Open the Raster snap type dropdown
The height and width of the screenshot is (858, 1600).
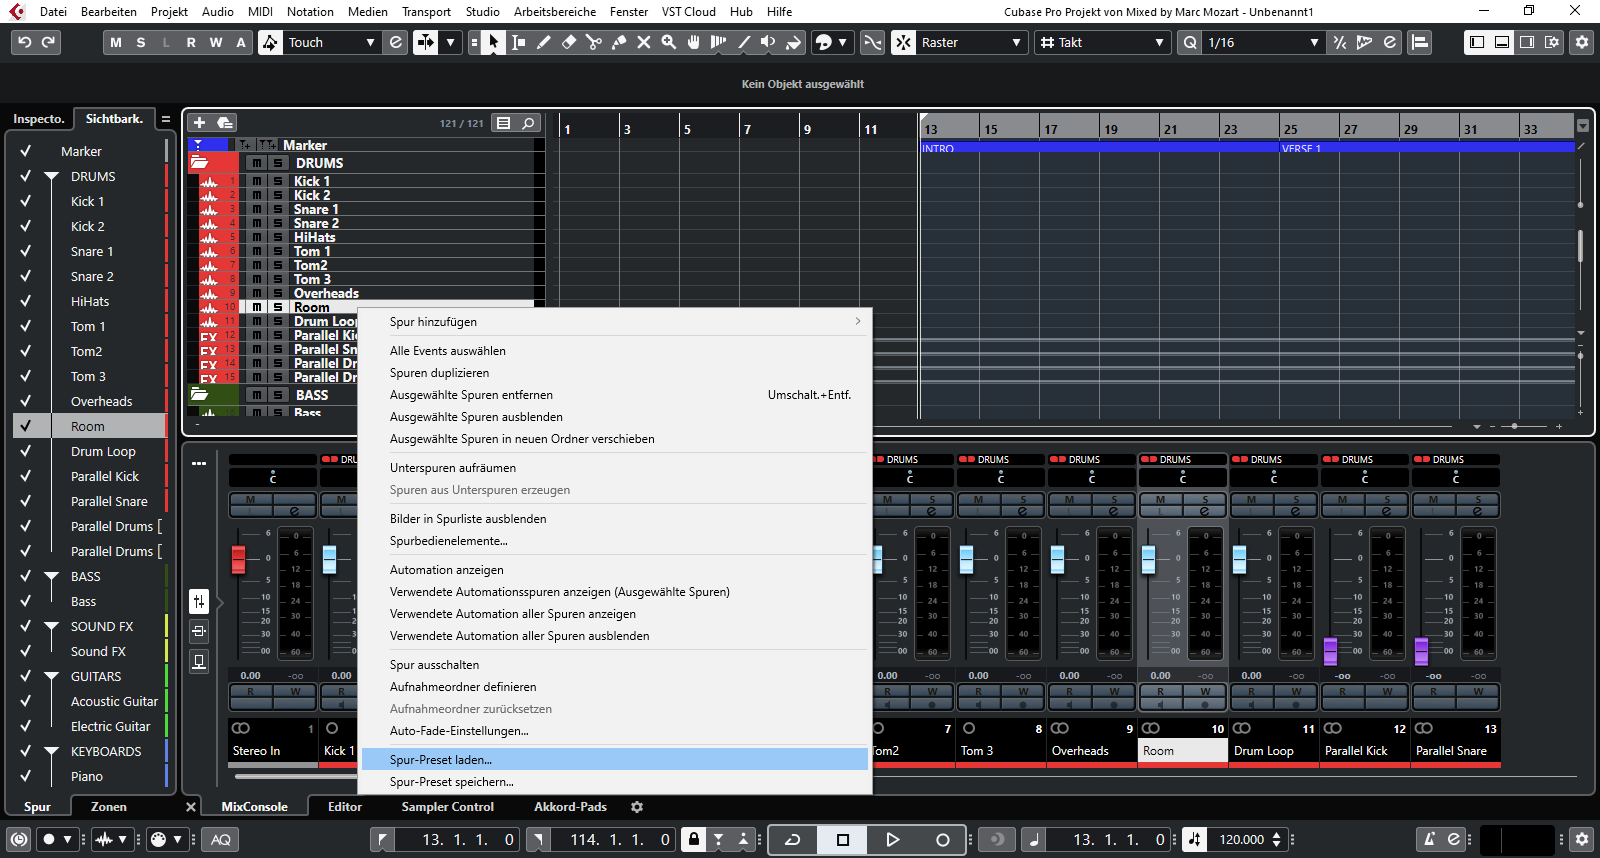click(972, 42)
